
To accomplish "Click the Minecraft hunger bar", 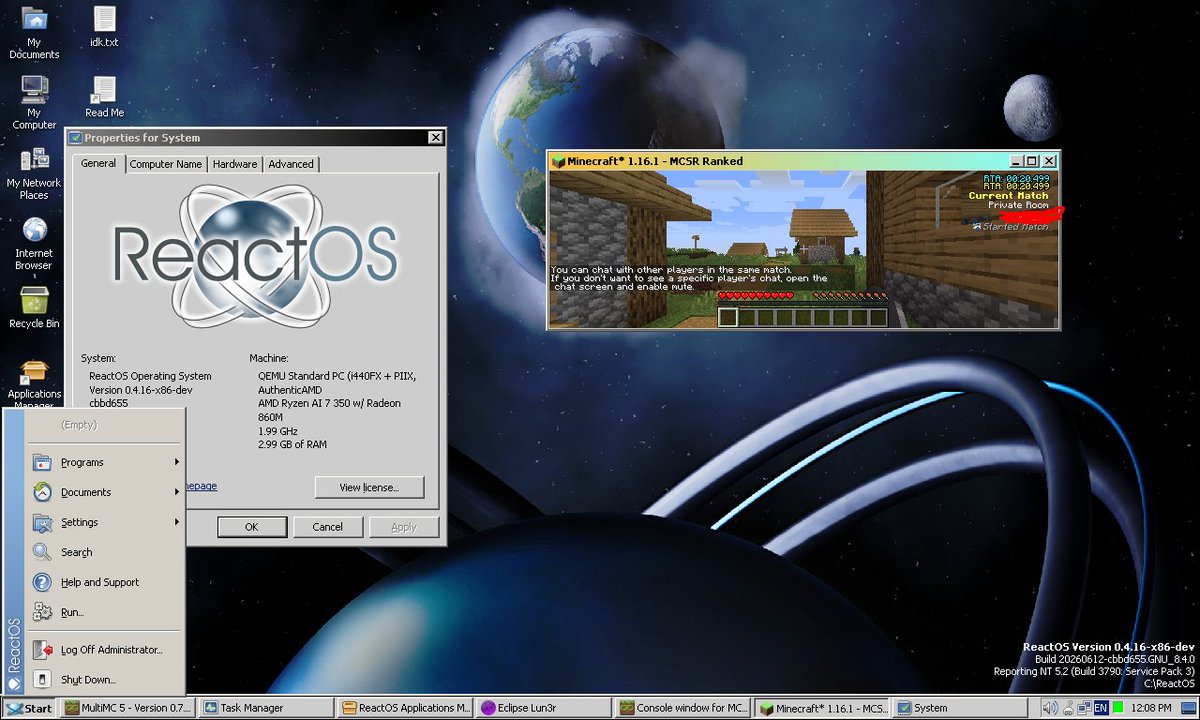I will (850, 296).
